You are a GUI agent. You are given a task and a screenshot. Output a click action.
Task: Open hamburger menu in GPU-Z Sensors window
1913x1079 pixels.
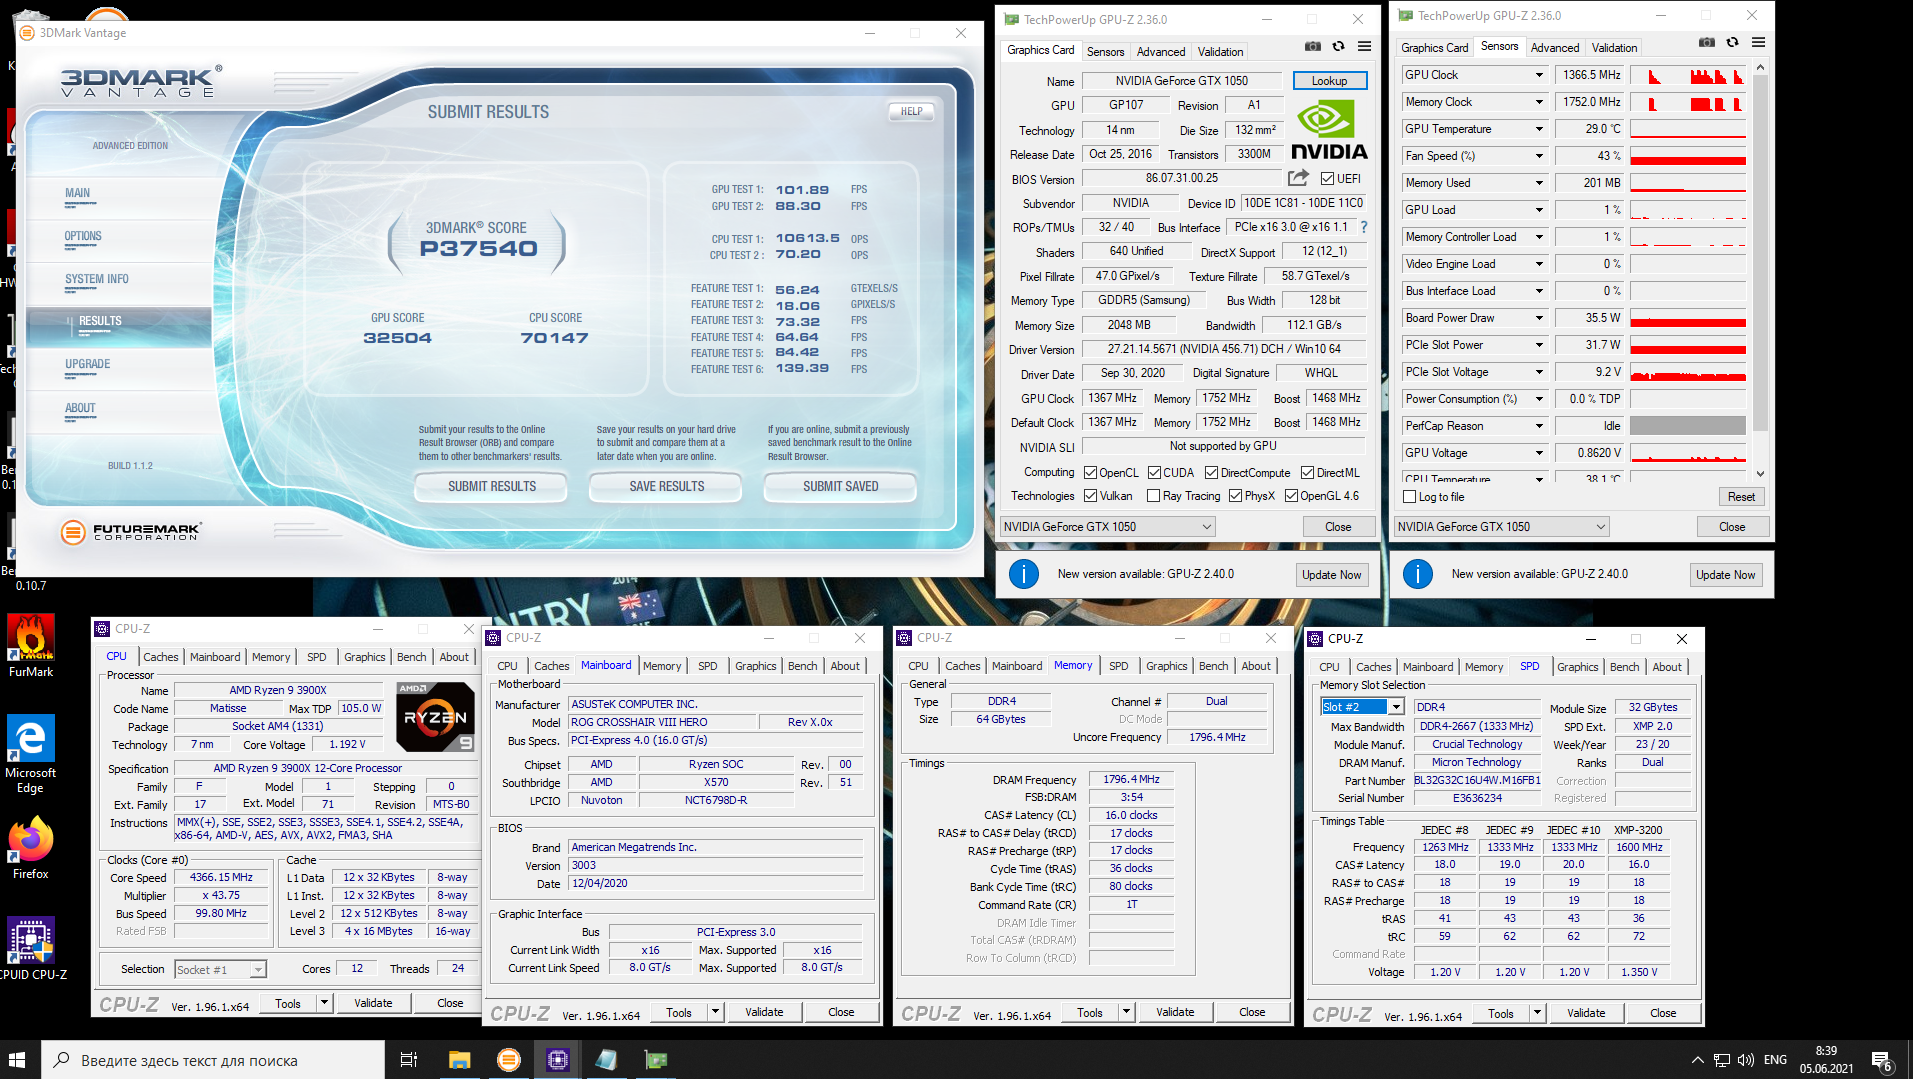(x=1758, y=43)
